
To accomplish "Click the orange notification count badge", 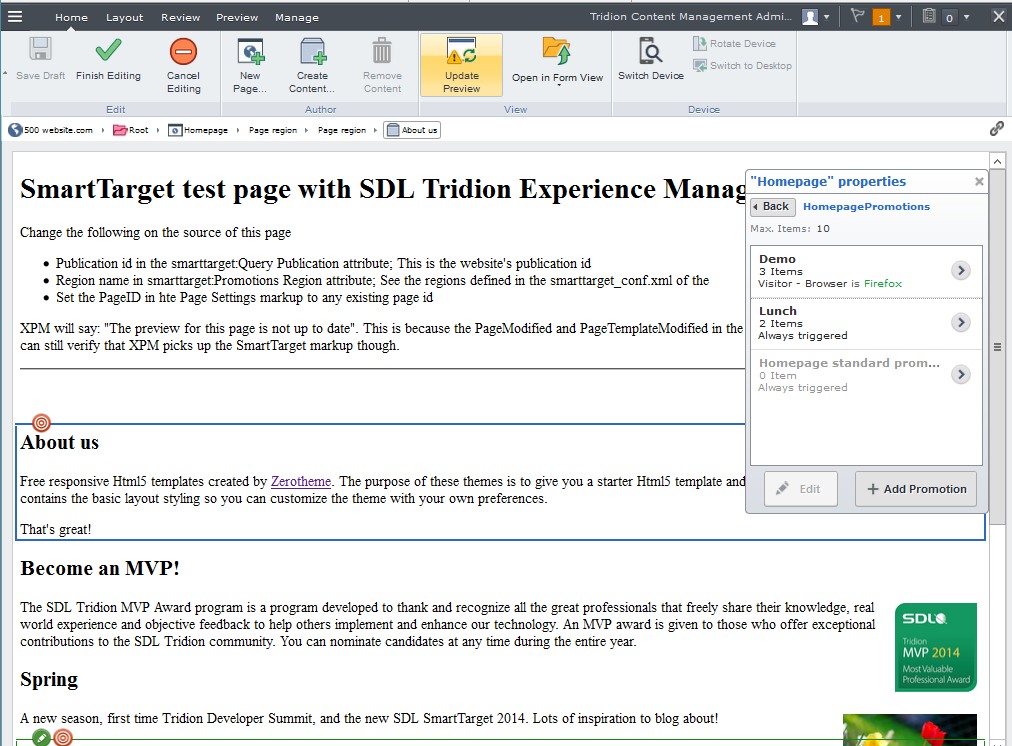I will [881, 17].
